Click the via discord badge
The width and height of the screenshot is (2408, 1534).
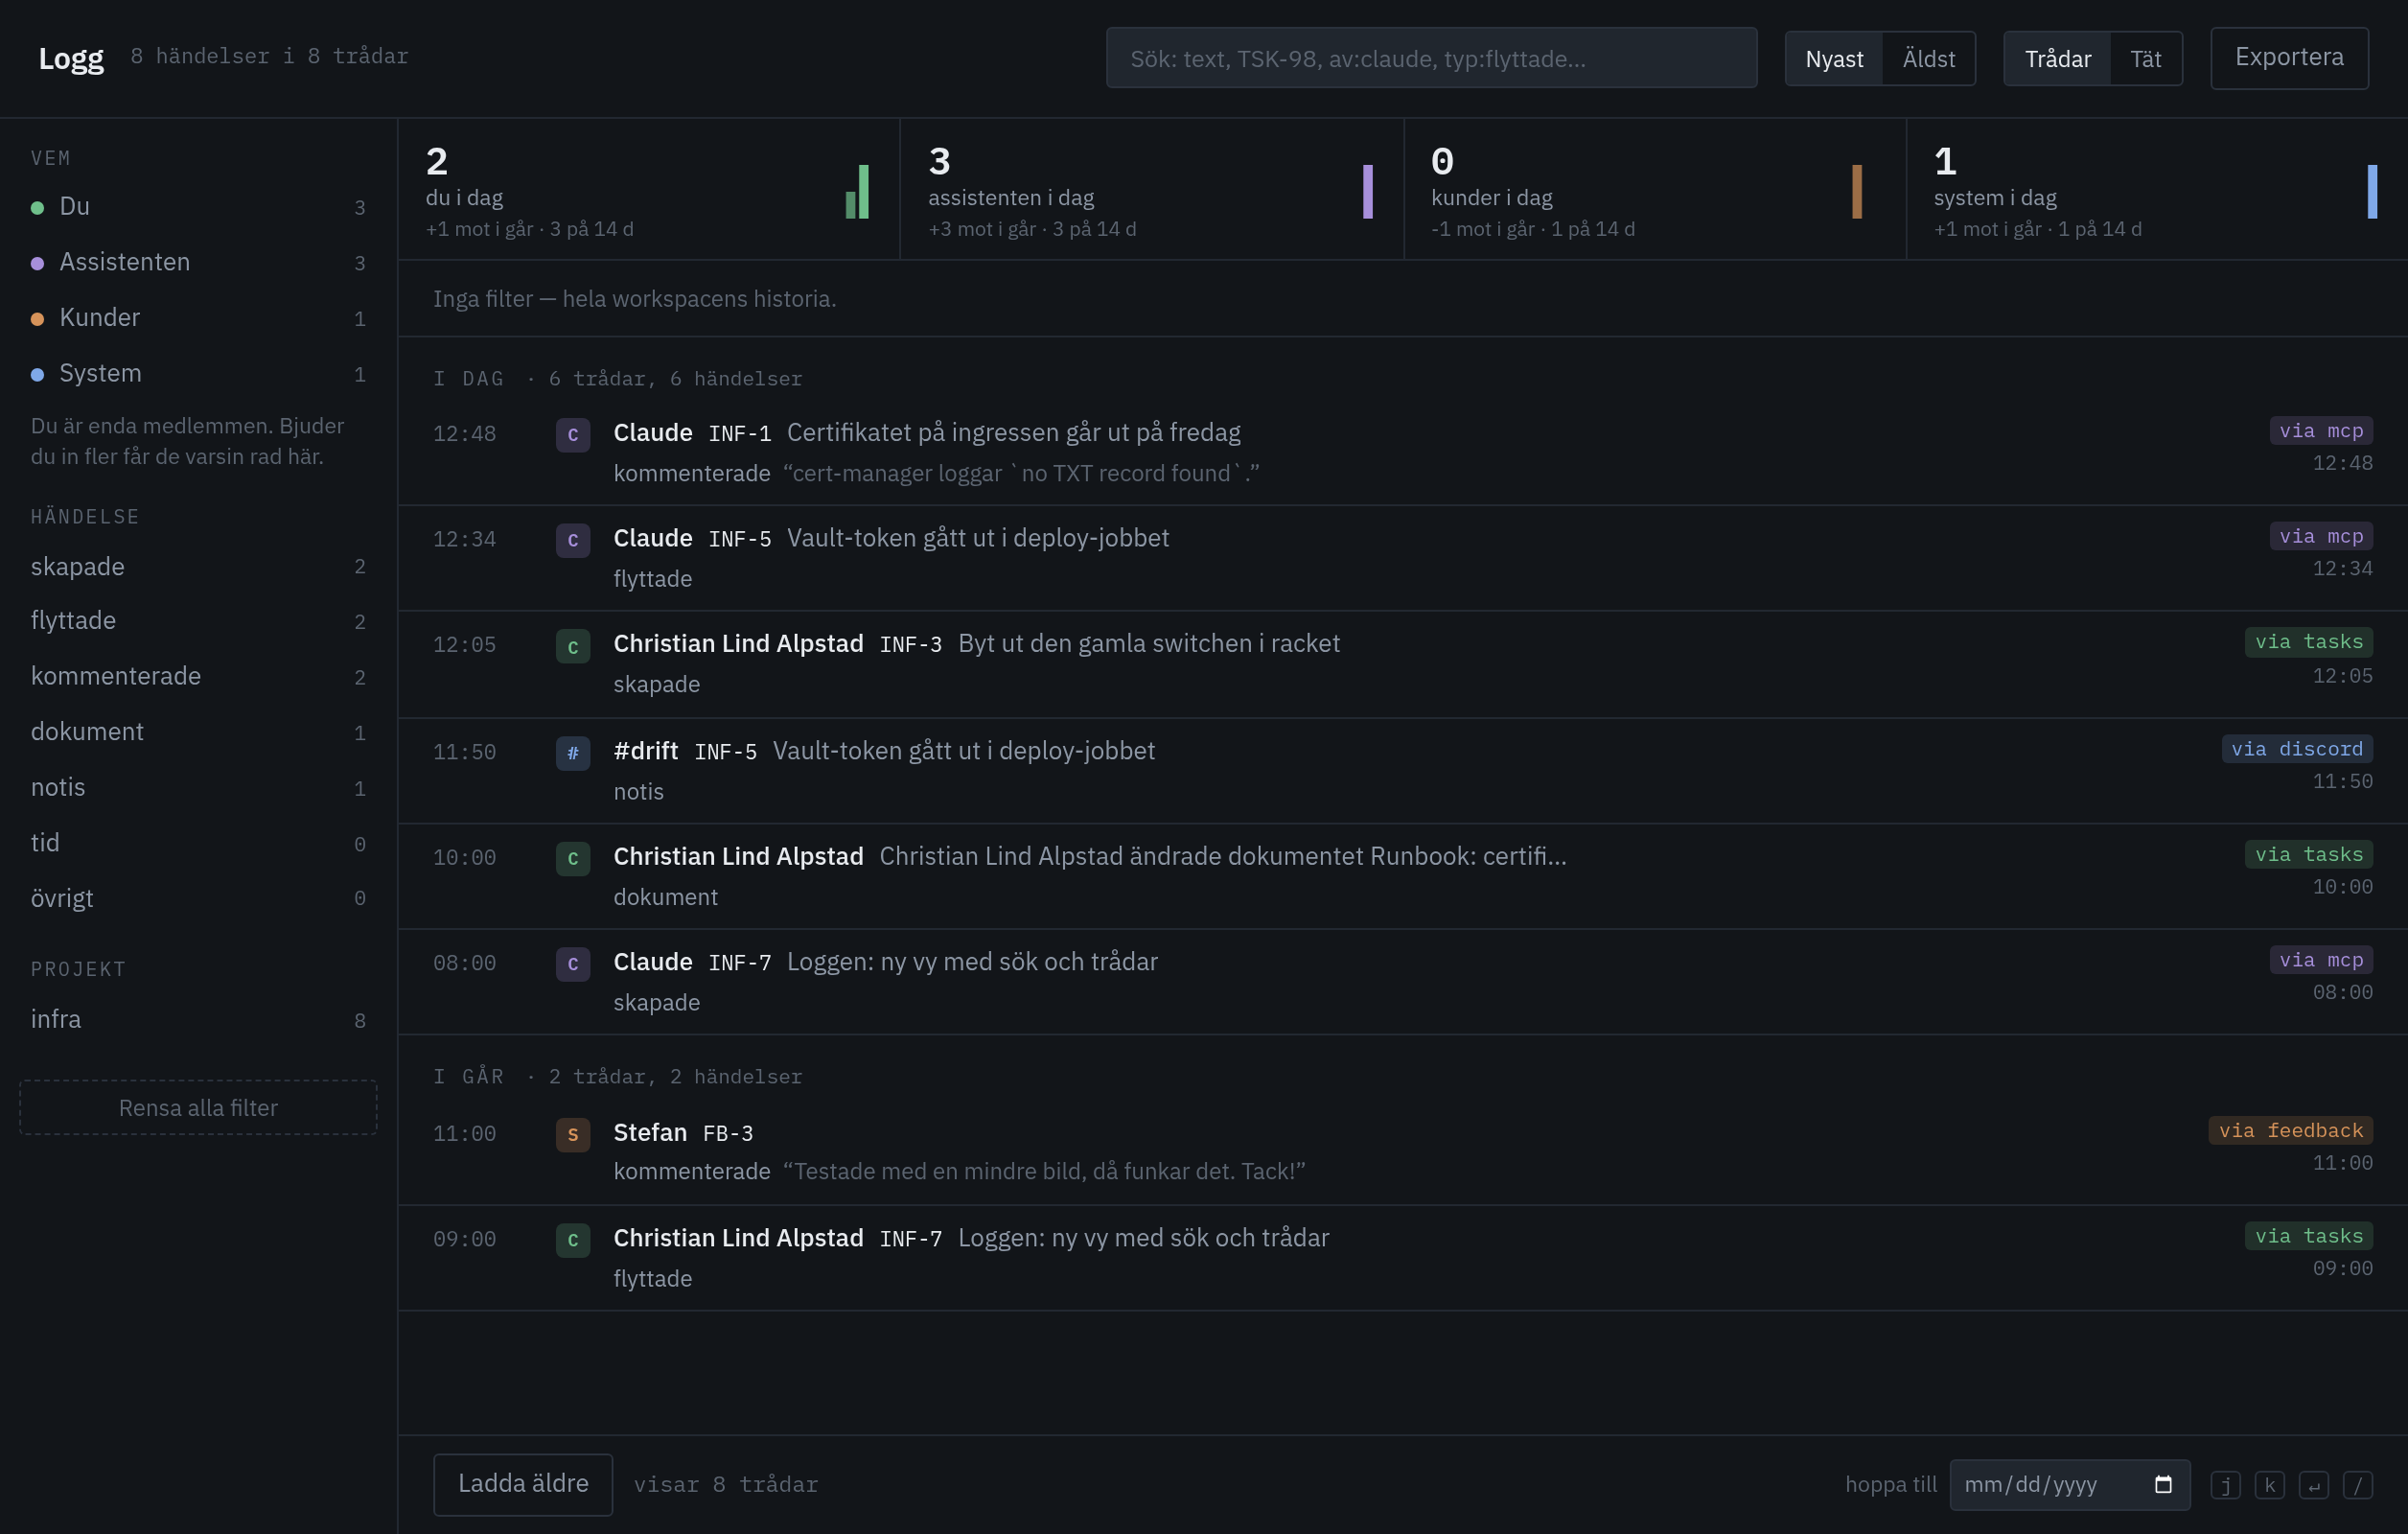click(2297, 749)
